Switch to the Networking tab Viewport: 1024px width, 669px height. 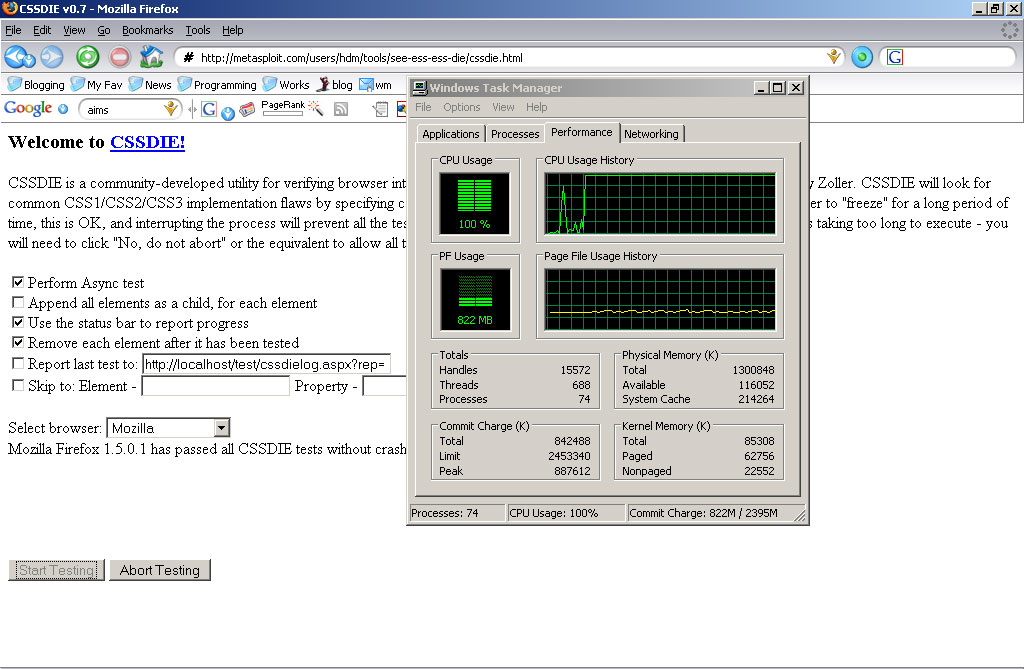[x=651, y=134]
